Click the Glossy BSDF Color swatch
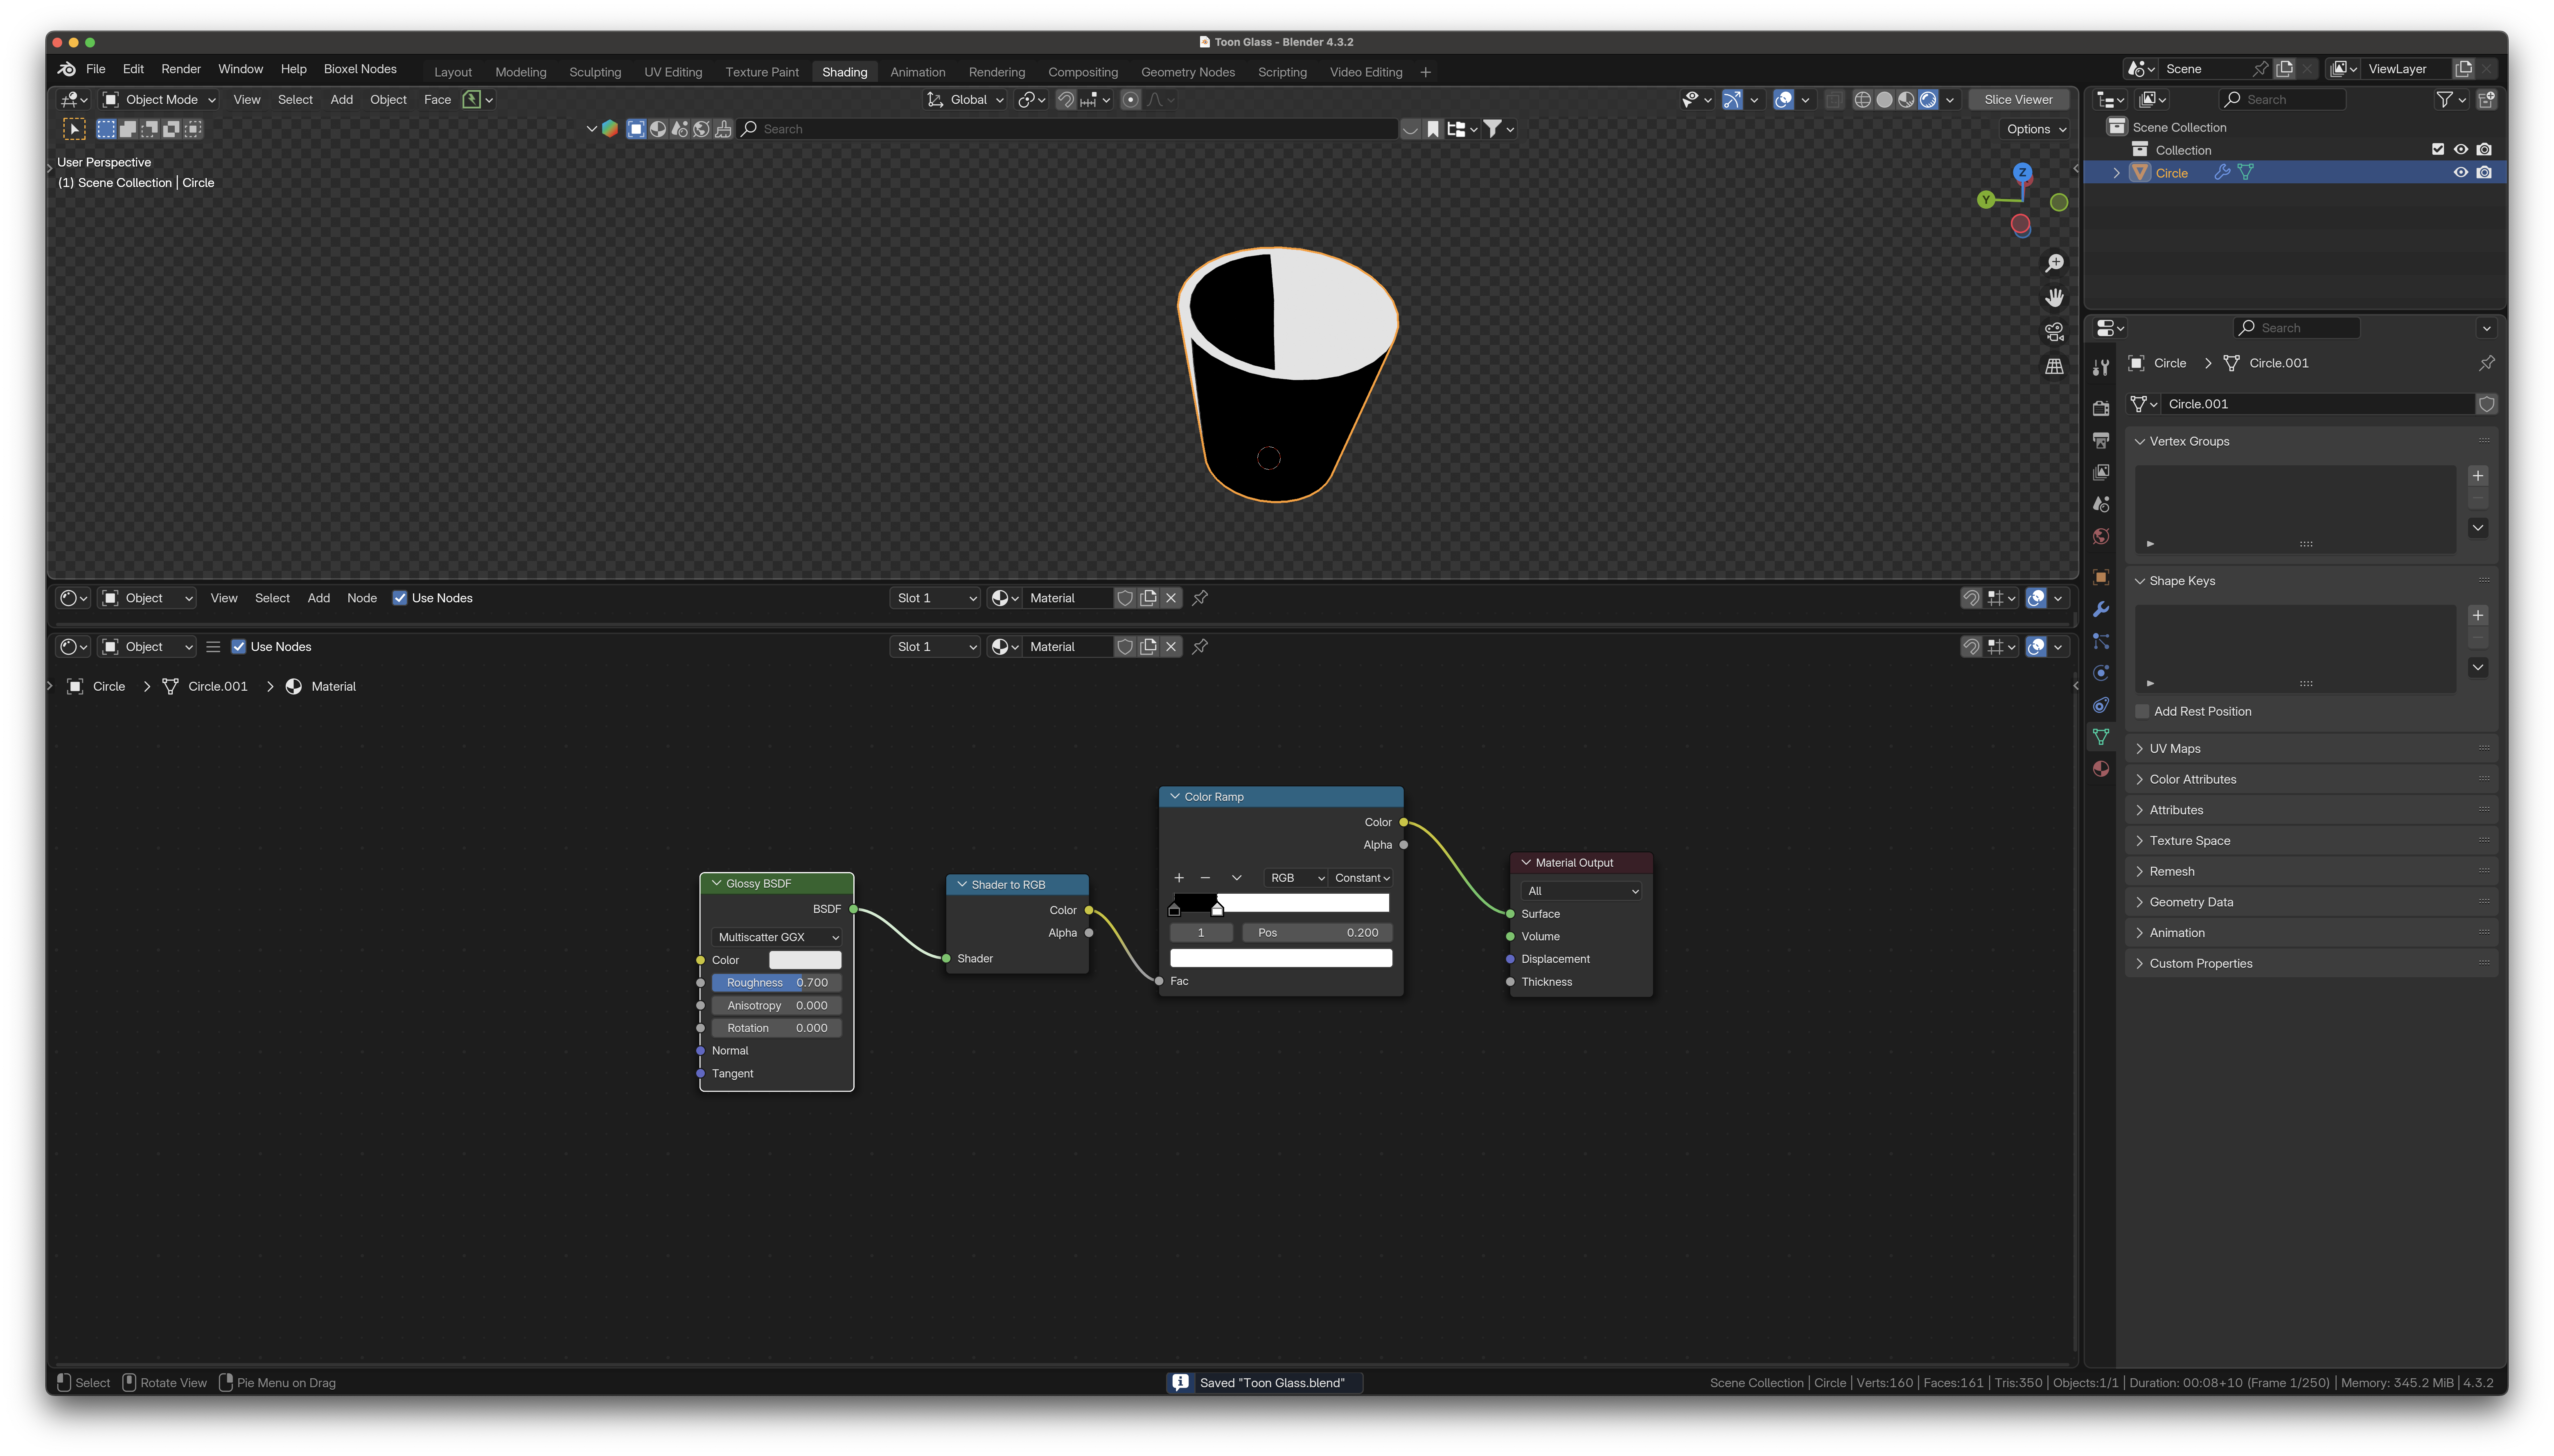2554x1456 pixels. click(x=805, y=960)
